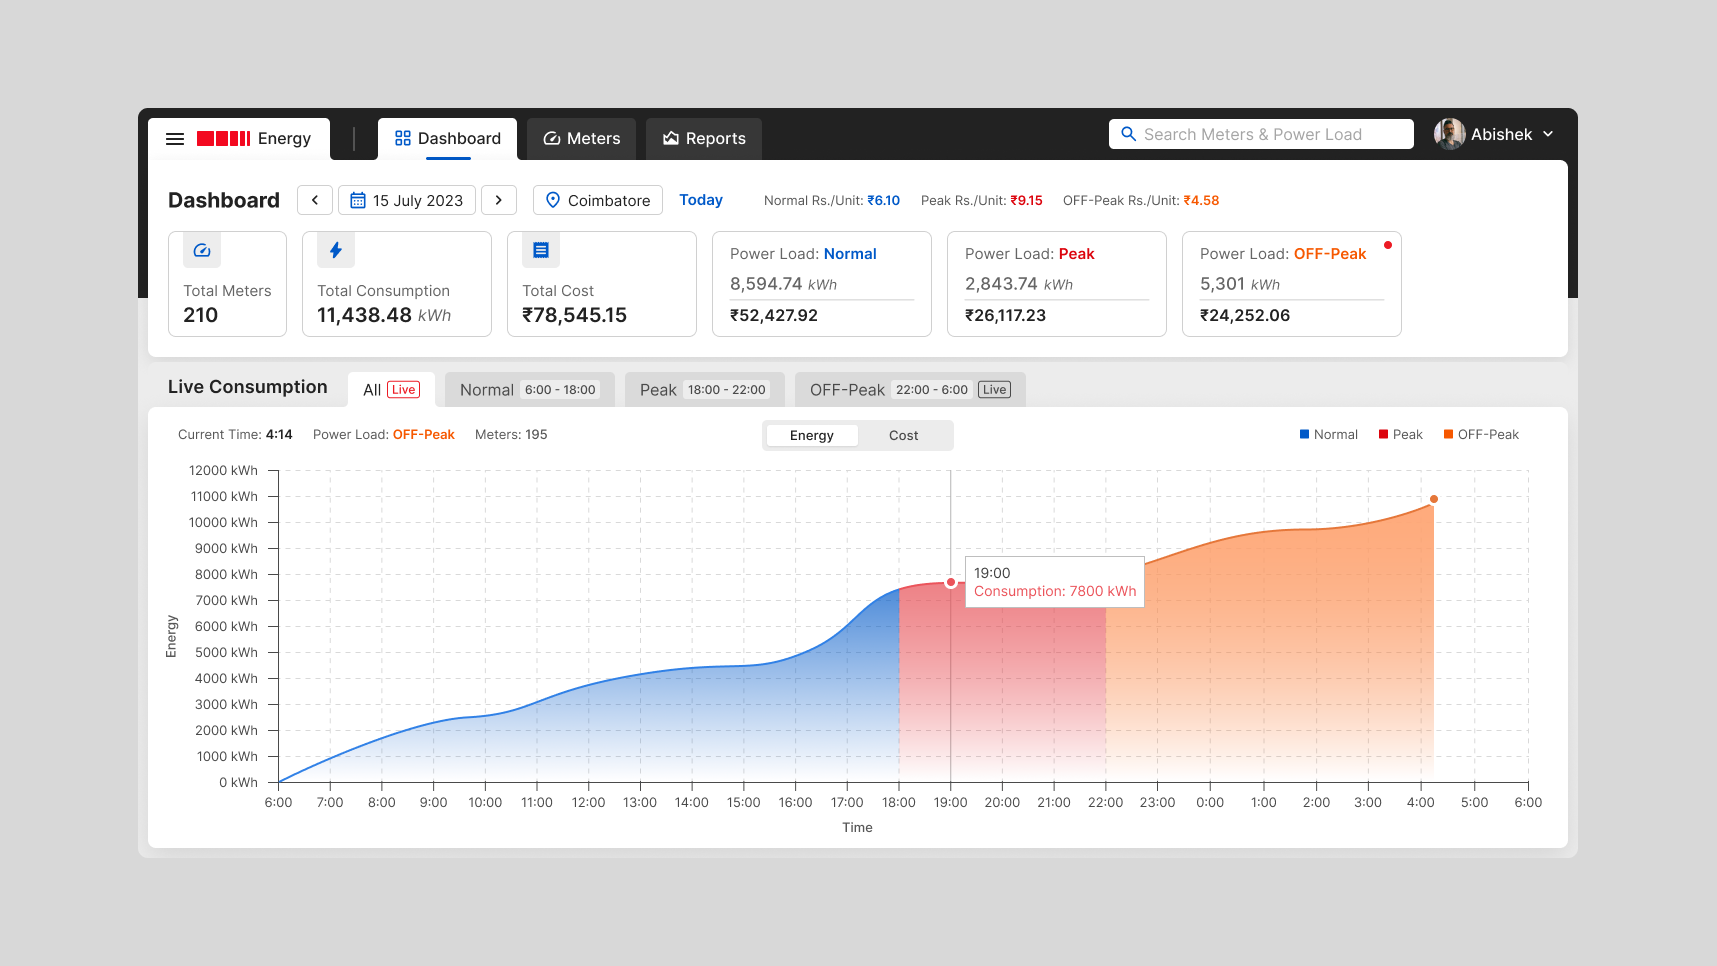Advance to the next date
The image size is (1717, 966).
pyautogui.click(x=499, y=200)
